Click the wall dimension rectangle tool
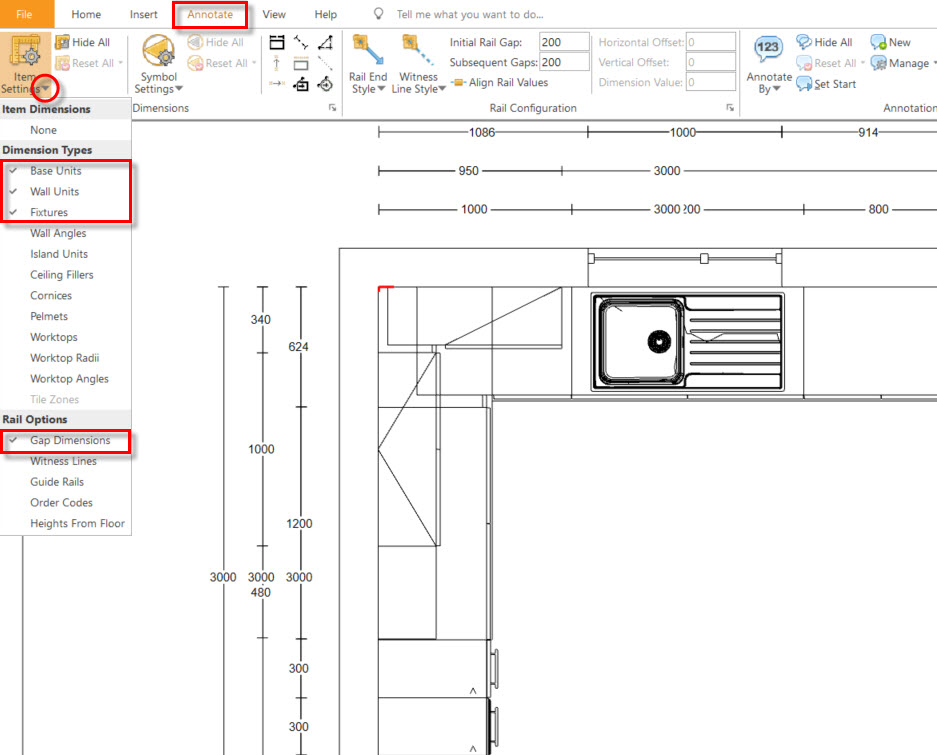 [x=277, y=42]
